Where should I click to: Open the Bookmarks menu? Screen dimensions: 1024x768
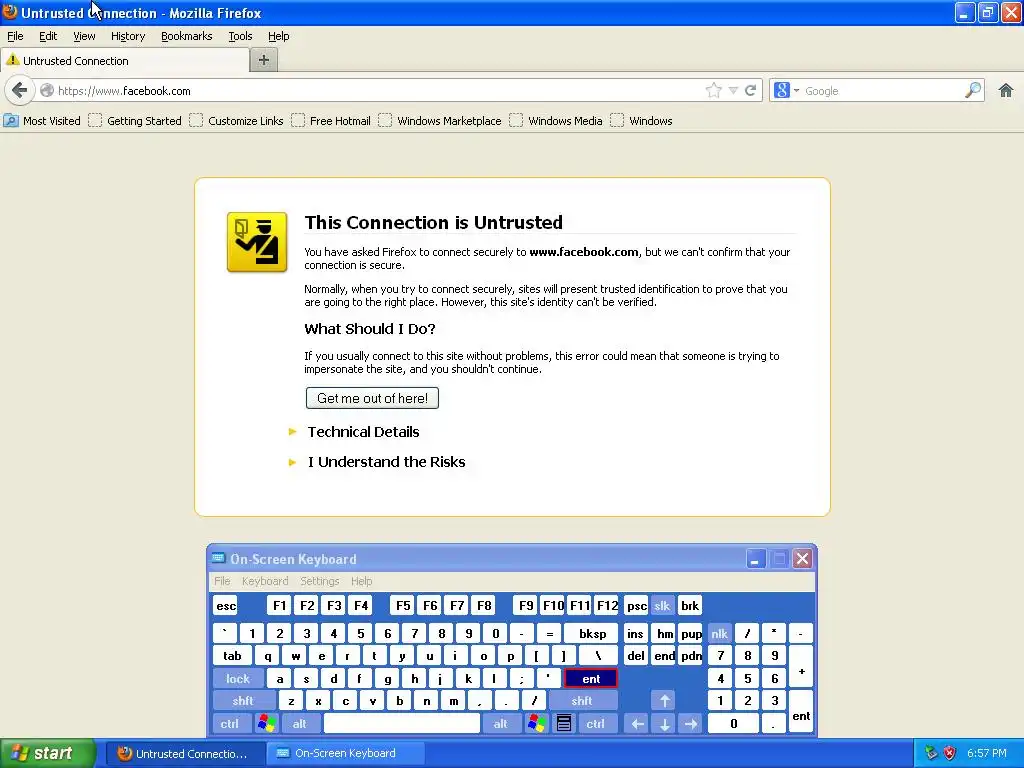186,36
